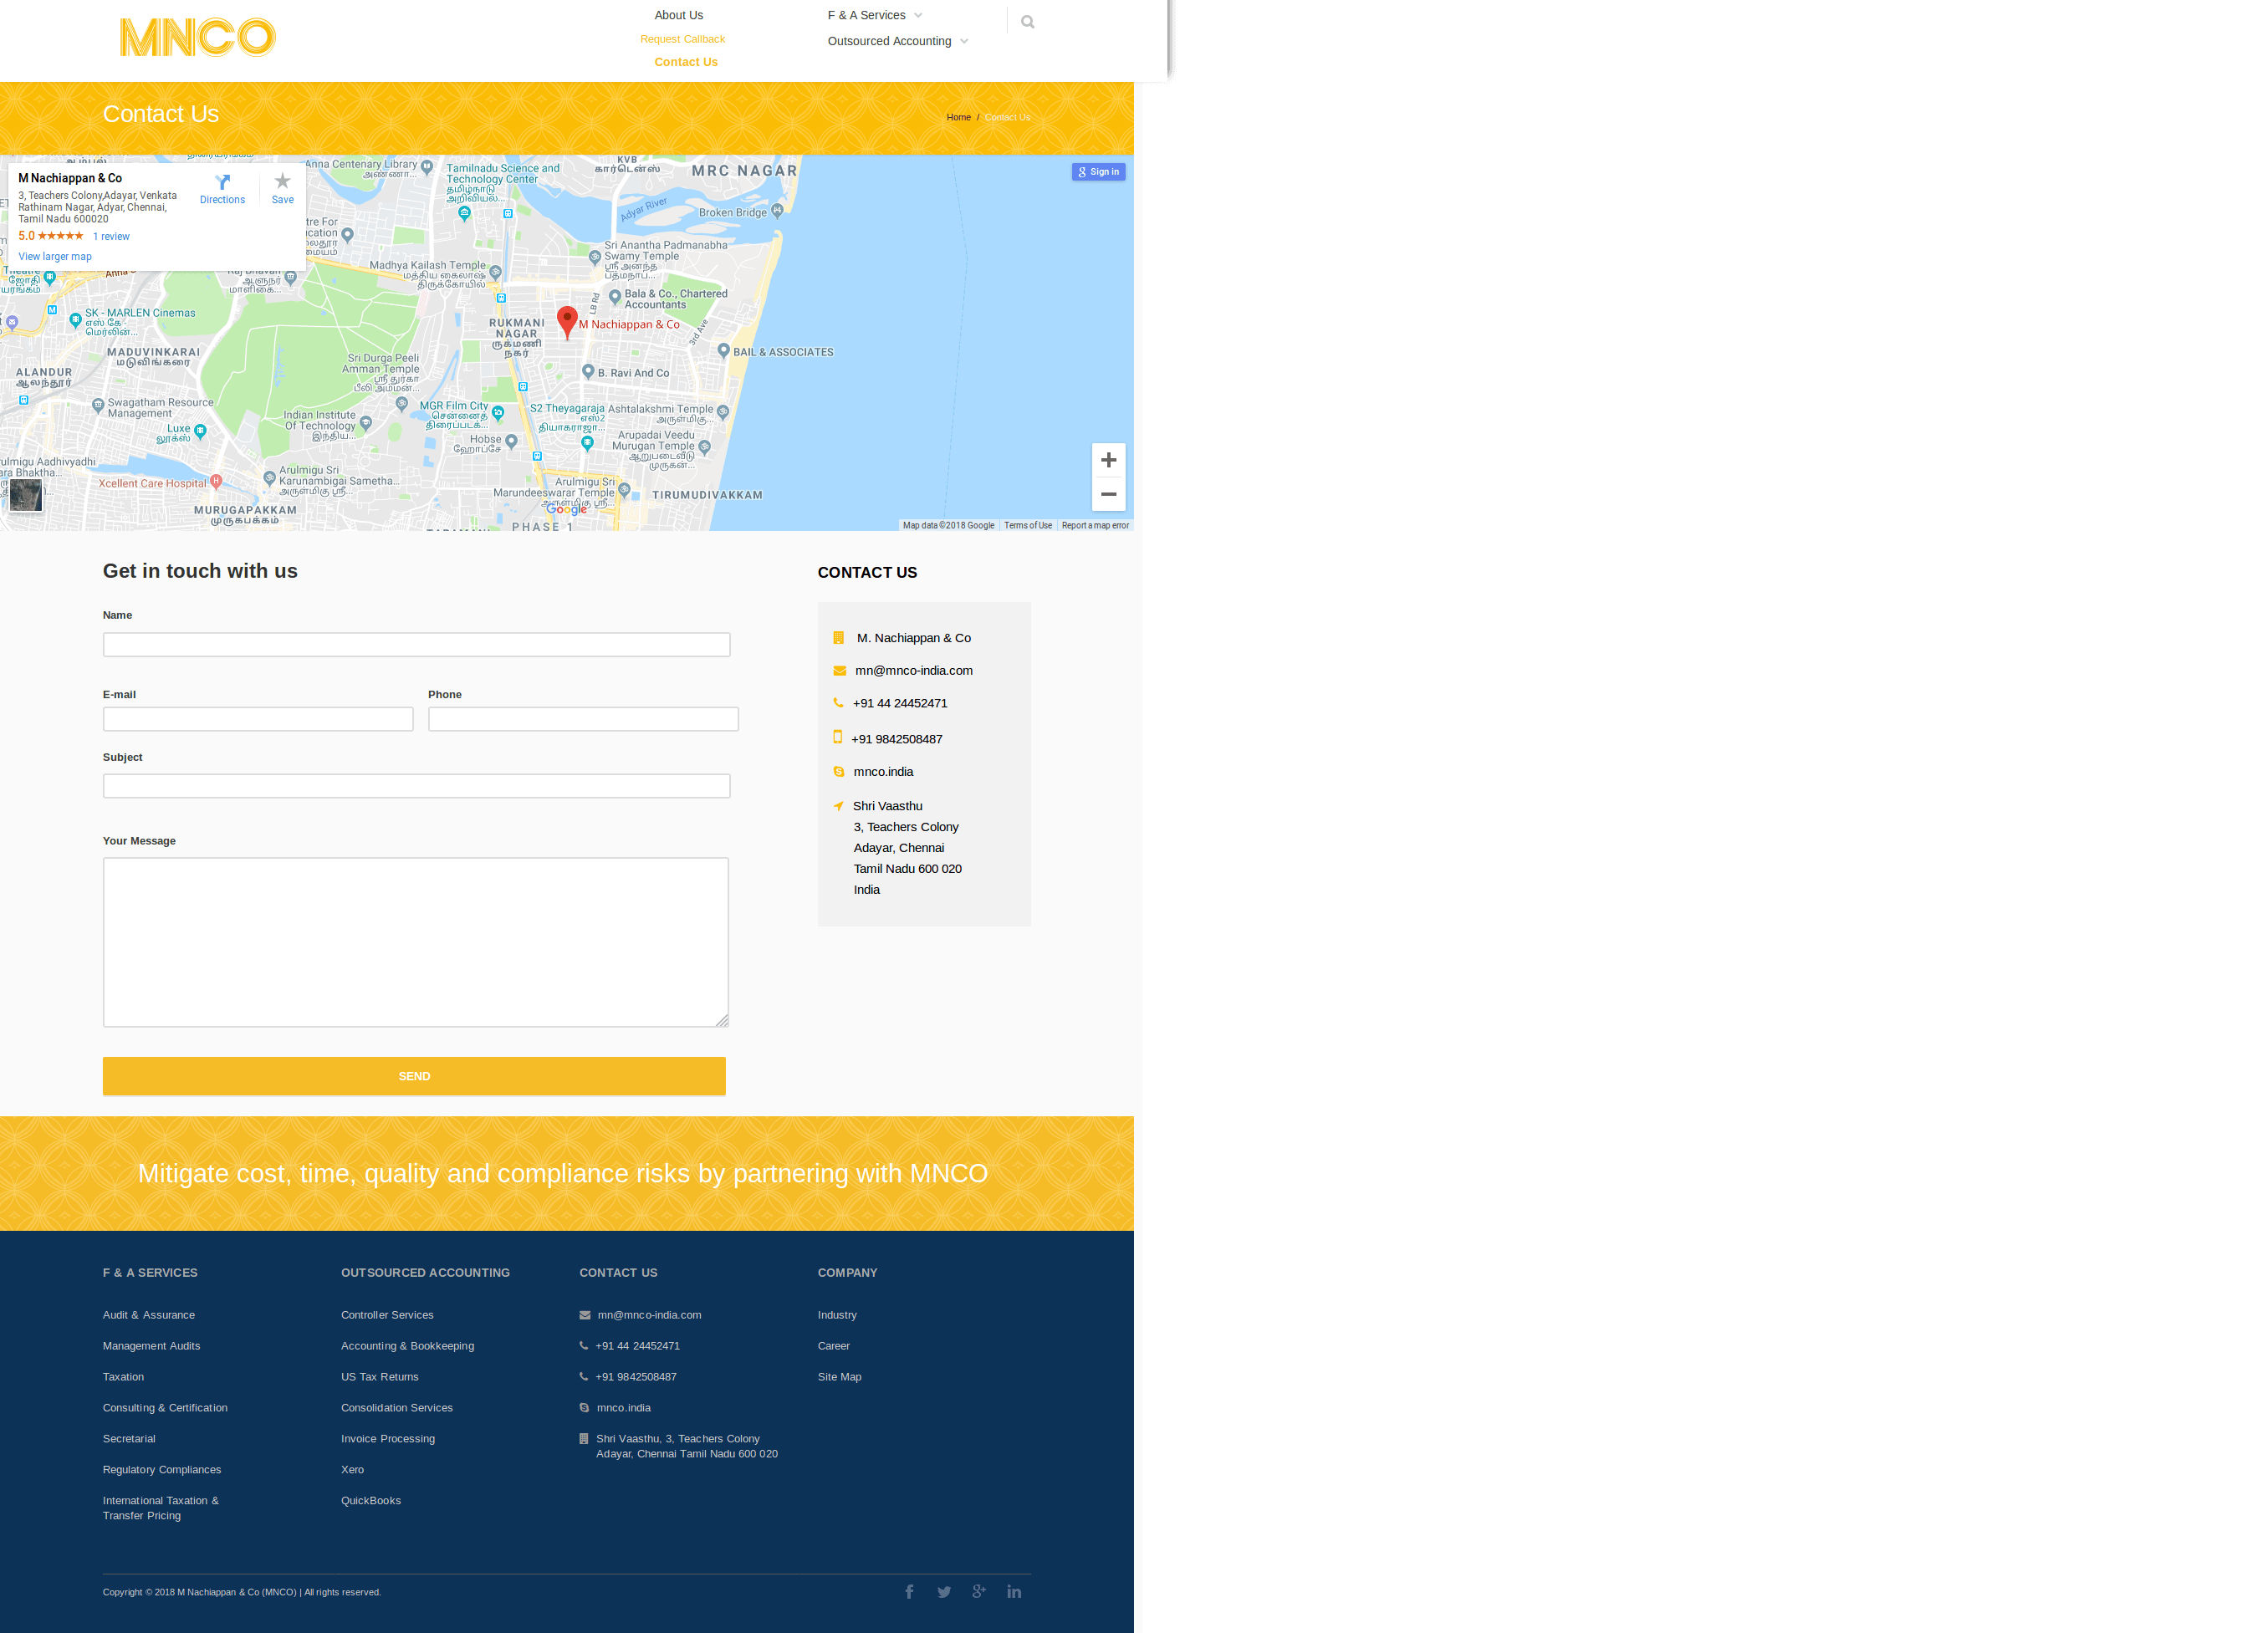Open mn@mnco-india.com link in sidebar
Image resolution: width=2268 pixels, height=1633 pixels.
tap(914, 671)
